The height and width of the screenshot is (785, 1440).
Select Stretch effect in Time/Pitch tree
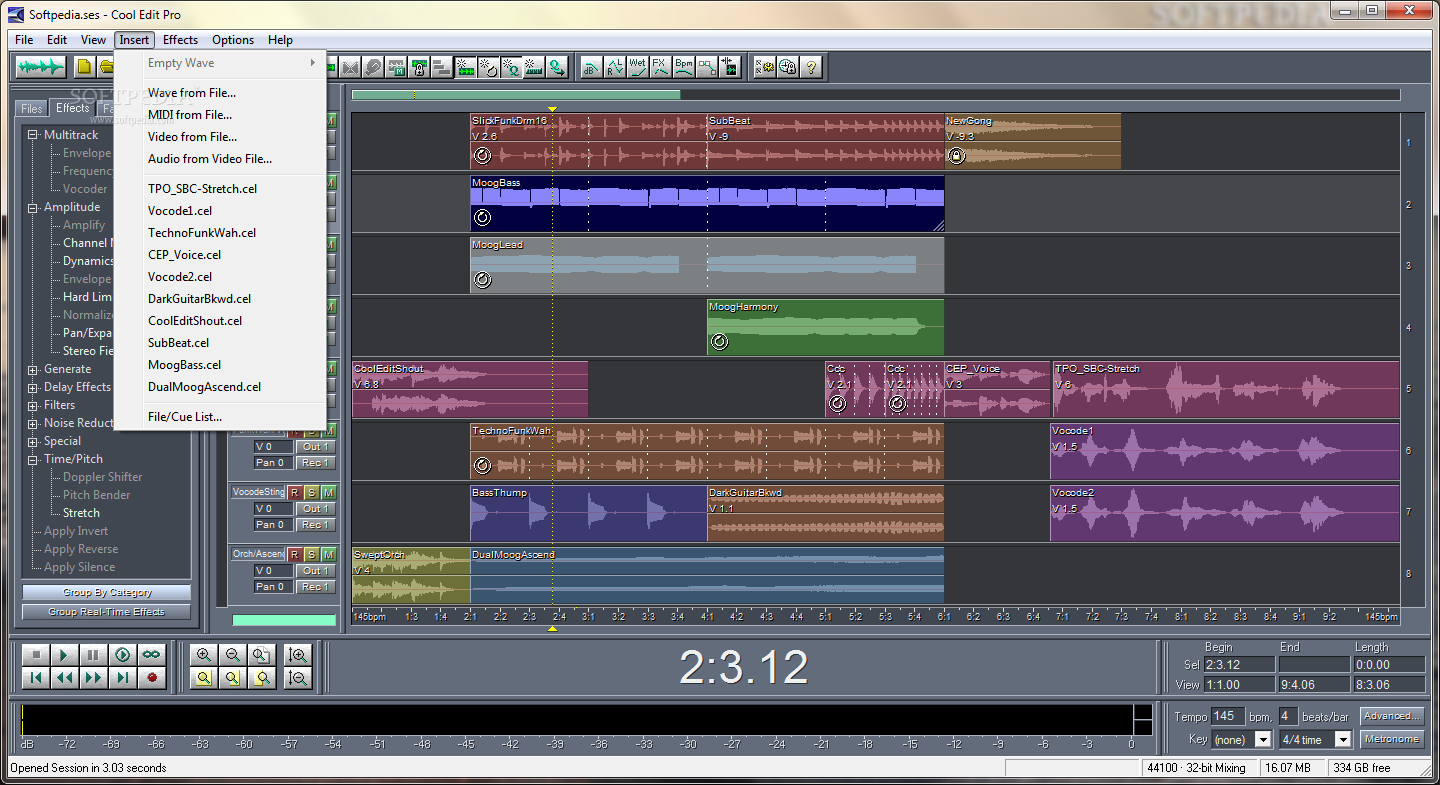[x=81, y=513]
